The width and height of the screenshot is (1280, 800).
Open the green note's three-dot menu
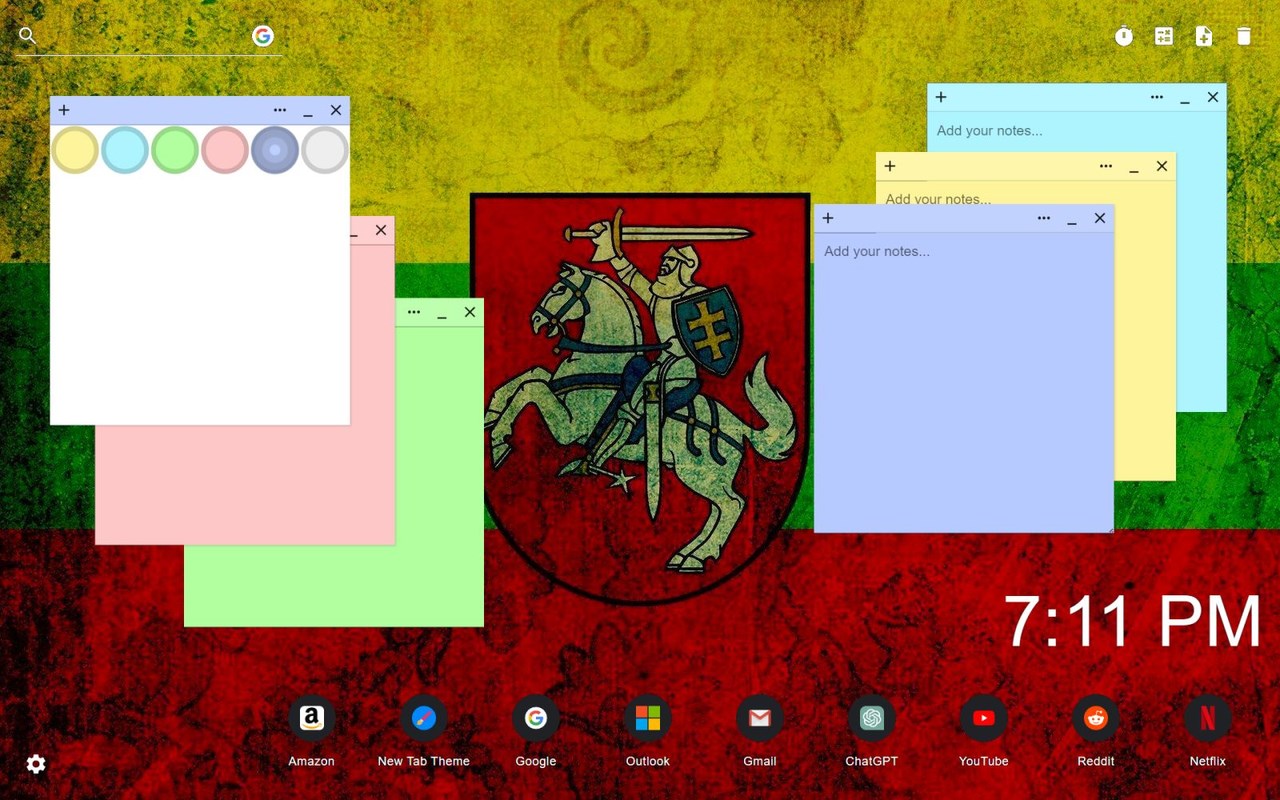(414, 312)
